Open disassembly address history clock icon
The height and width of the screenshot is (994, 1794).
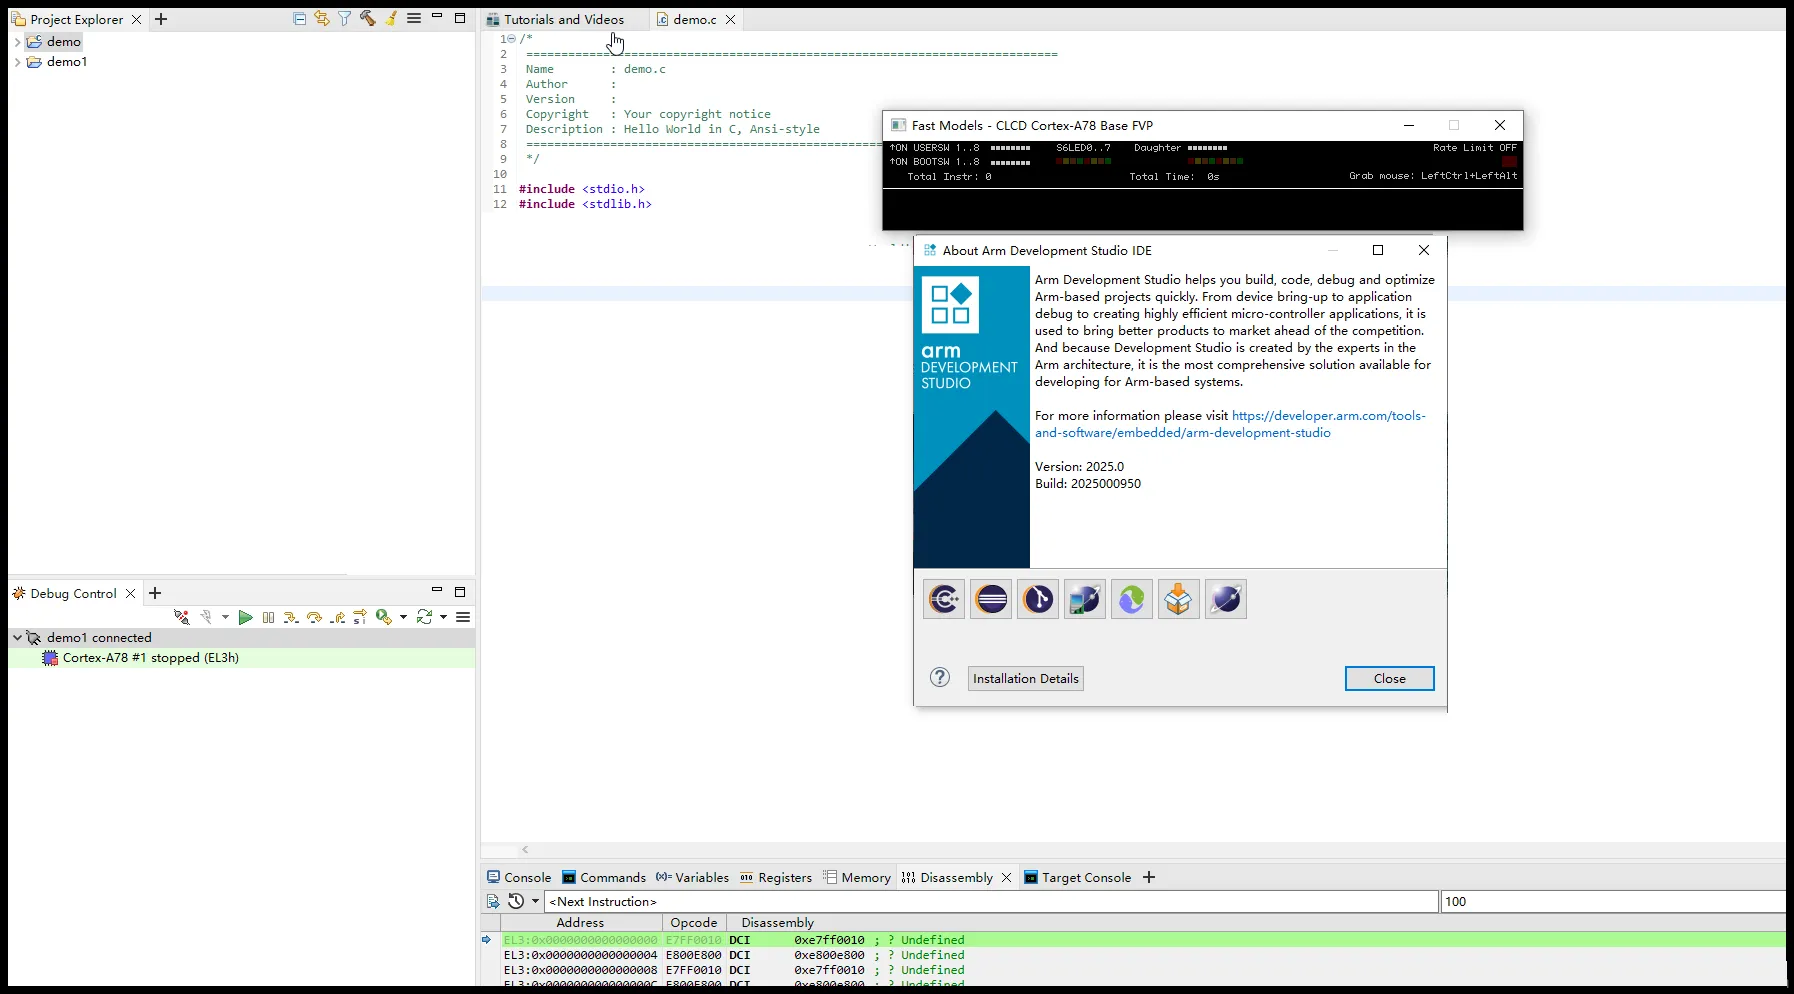coord(516,901)
